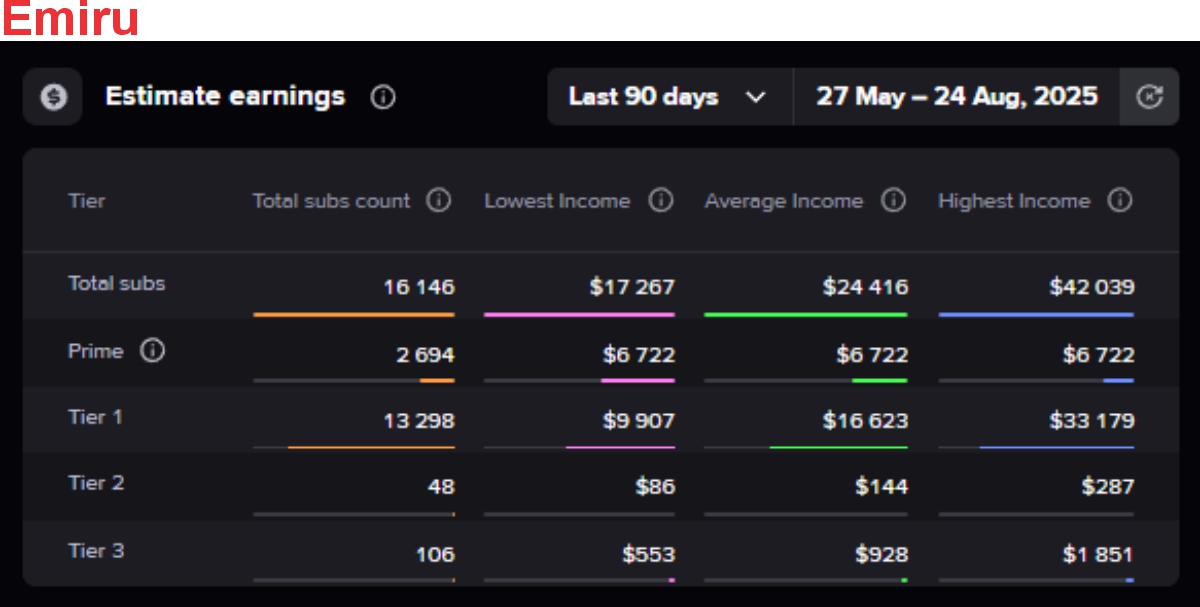Click the Tier column header
This screenshot has height=607, width=1200.
(86, 201)
